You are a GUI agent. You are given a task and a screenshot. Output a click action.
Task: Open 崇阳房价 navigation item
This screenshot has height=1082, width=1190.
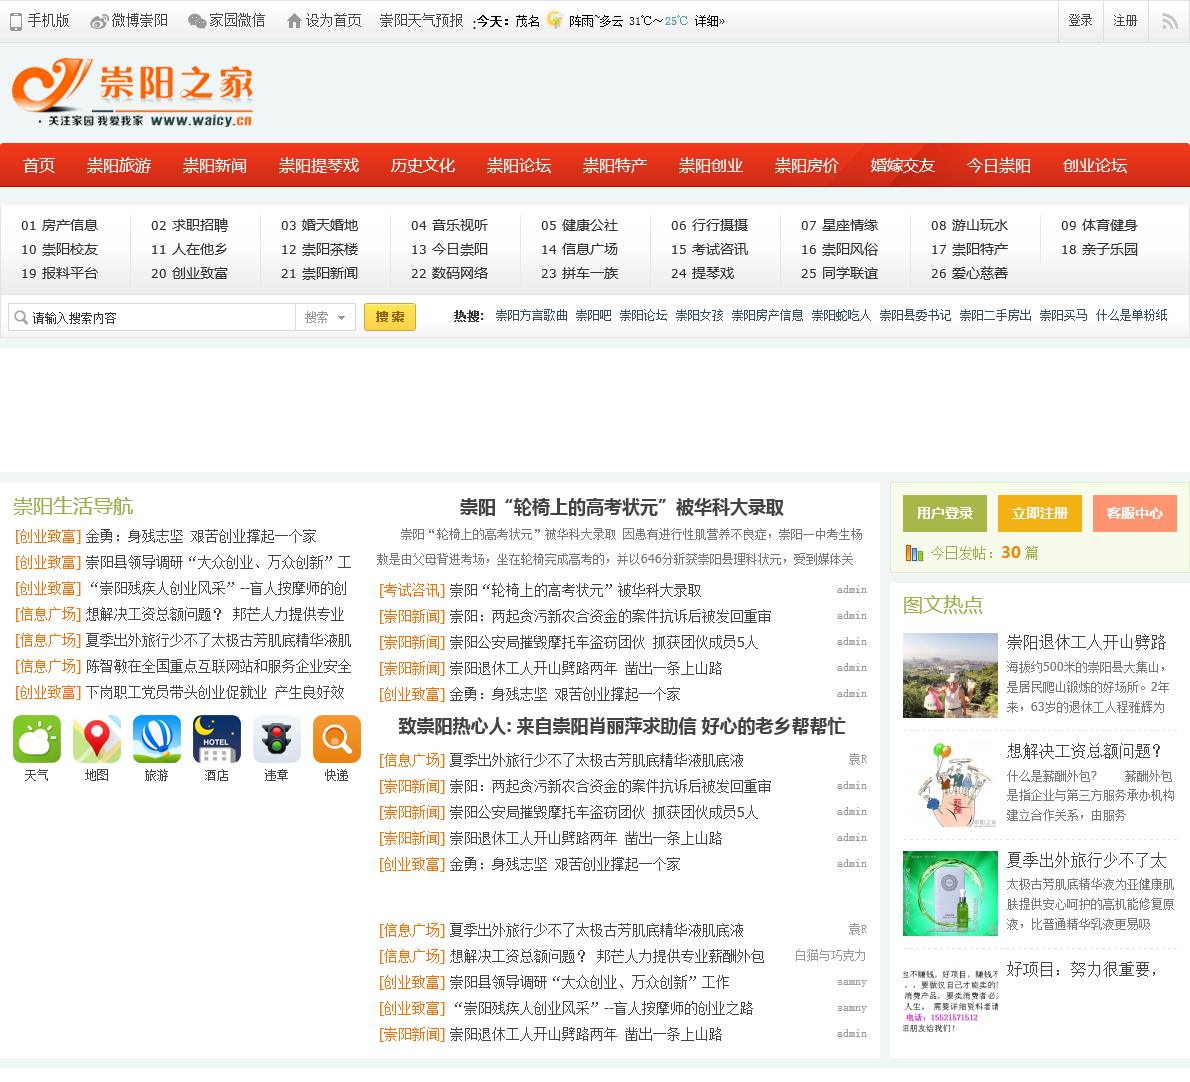pyautogui.click(x=807, y=165)
